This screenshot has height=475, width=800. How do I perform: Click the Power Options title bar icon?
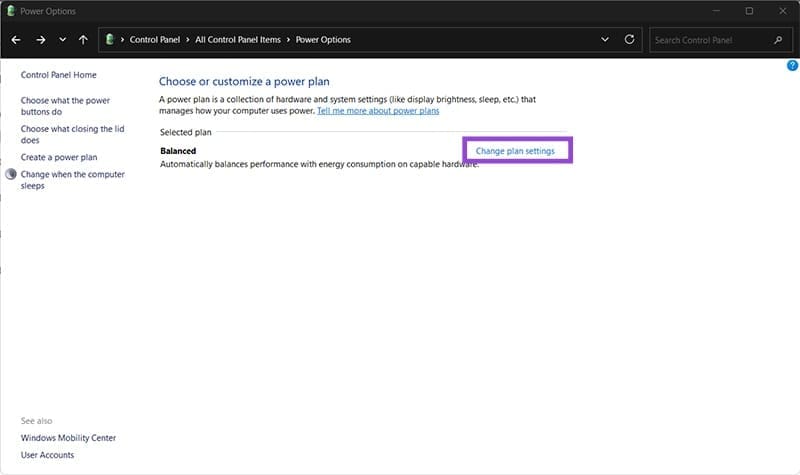tap(11, 11)
